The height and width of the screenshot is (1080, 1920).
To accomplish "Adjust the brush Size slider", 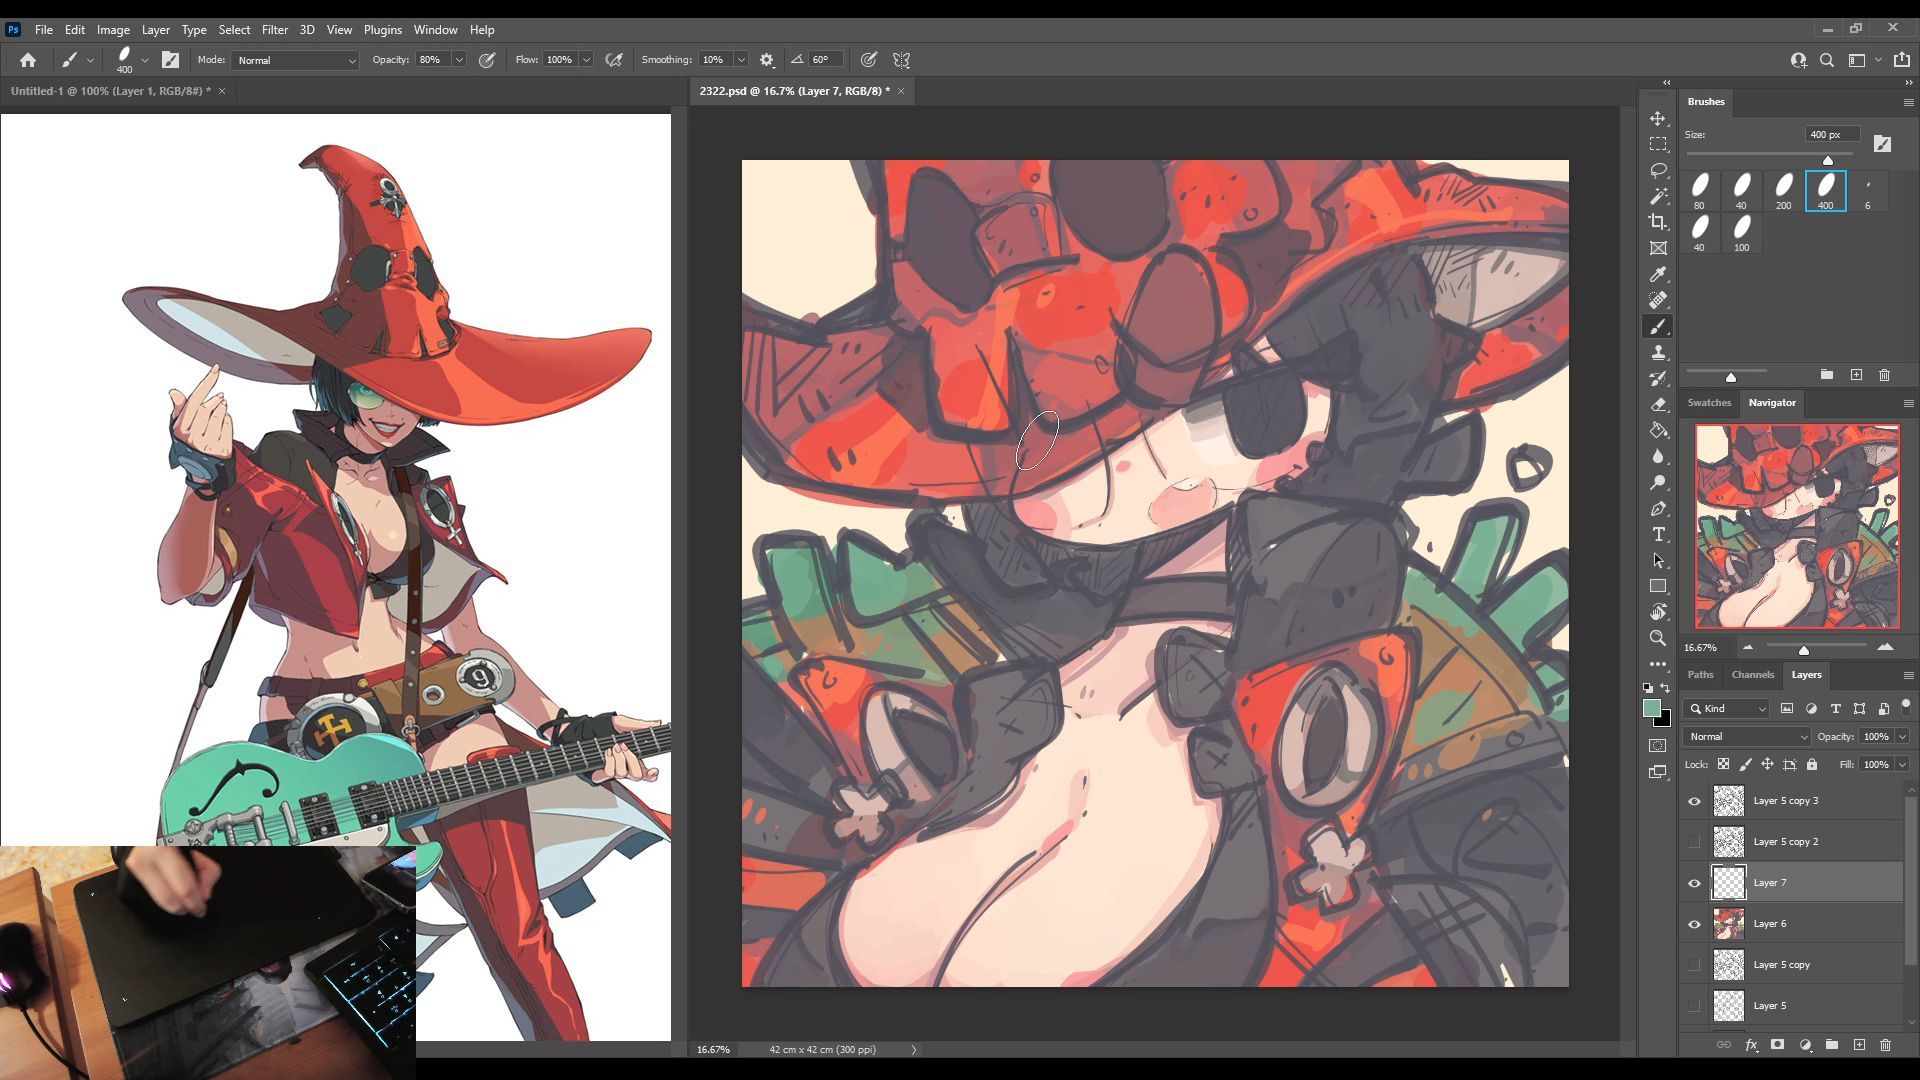I will (x=1828, y=160).
